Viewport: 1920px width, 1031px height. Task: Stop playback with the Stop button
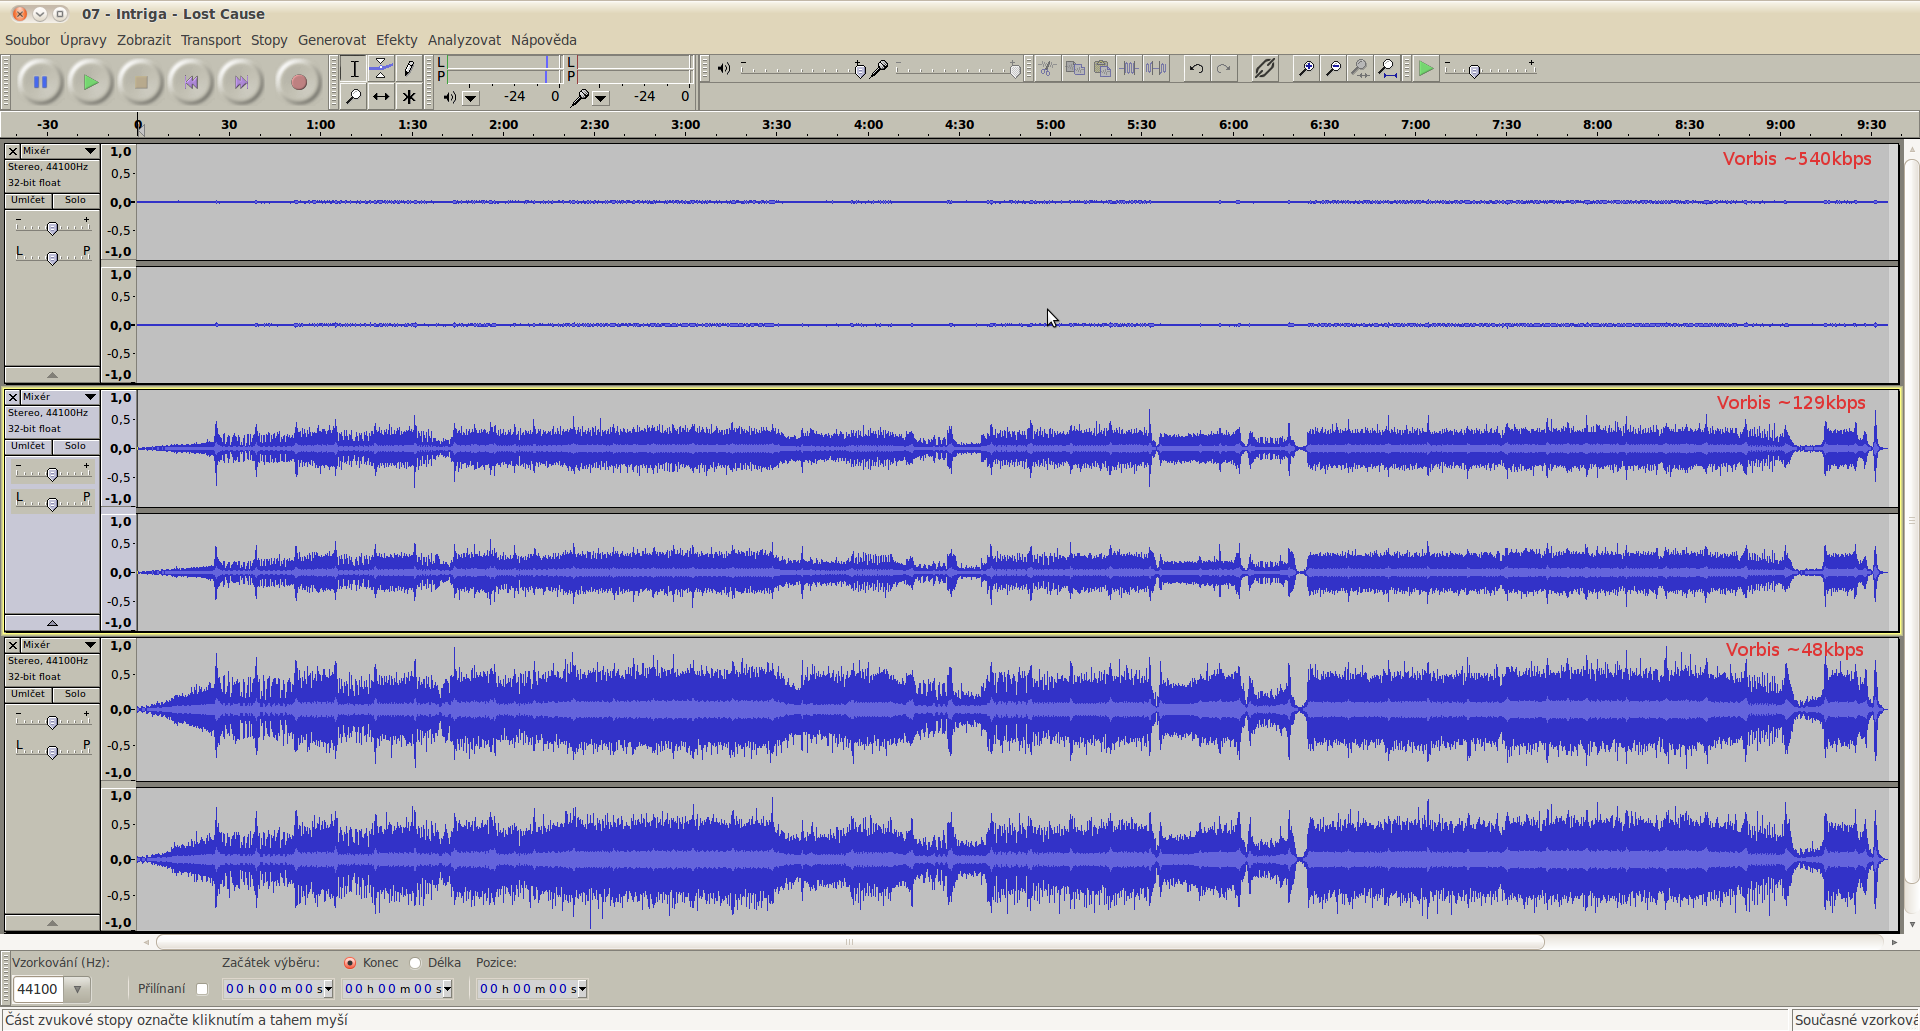pos(141,82)
